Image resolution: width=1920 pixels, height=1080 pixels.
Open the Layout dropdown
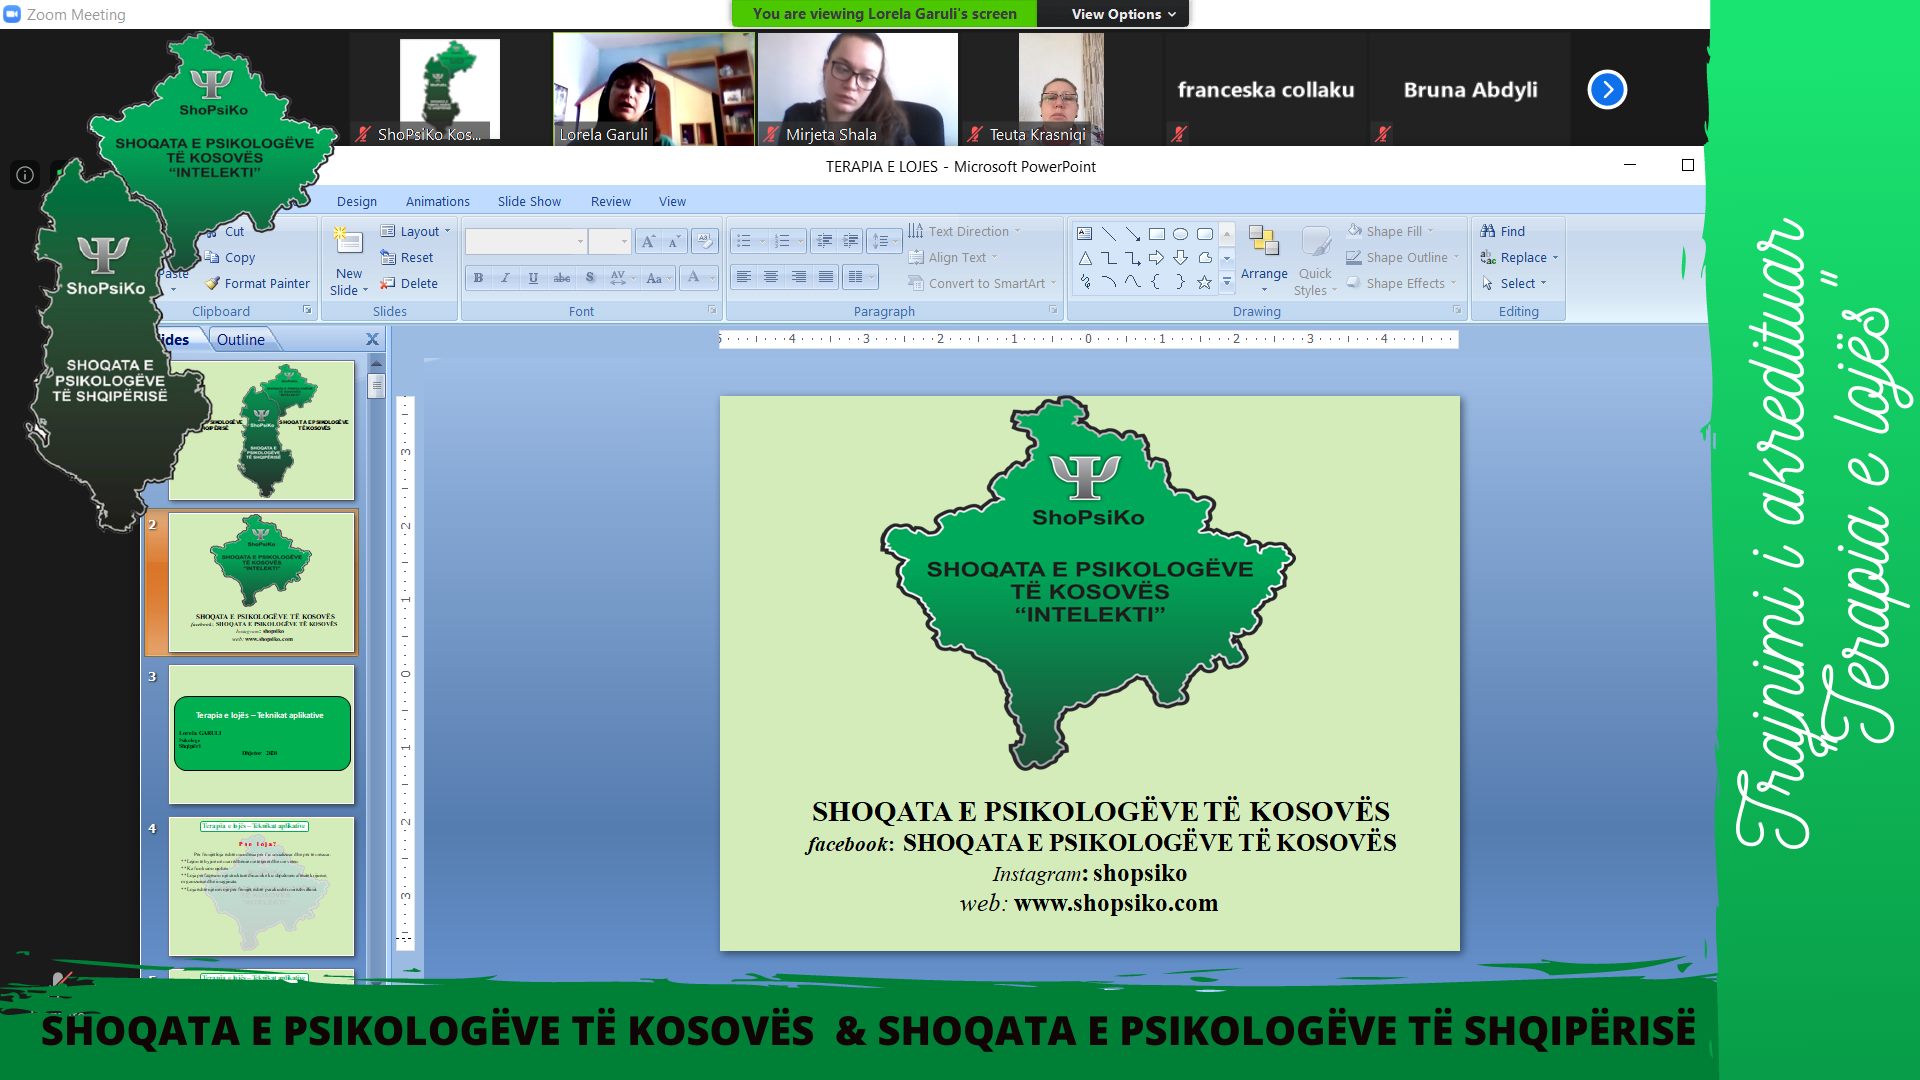[416, 231]
